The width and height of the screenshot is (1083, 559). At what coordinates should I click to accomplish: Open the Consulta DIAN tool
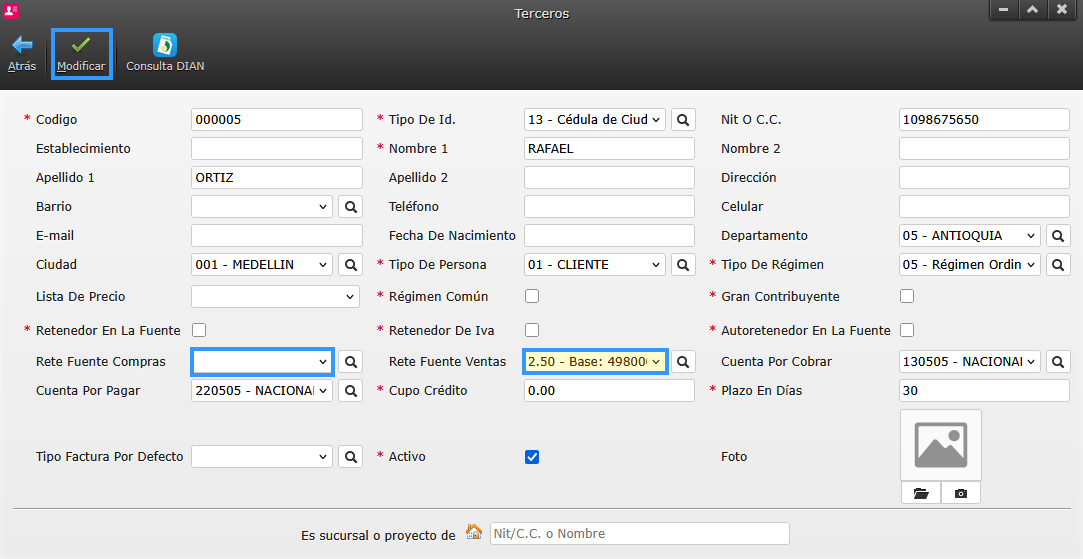pos(165,46)
